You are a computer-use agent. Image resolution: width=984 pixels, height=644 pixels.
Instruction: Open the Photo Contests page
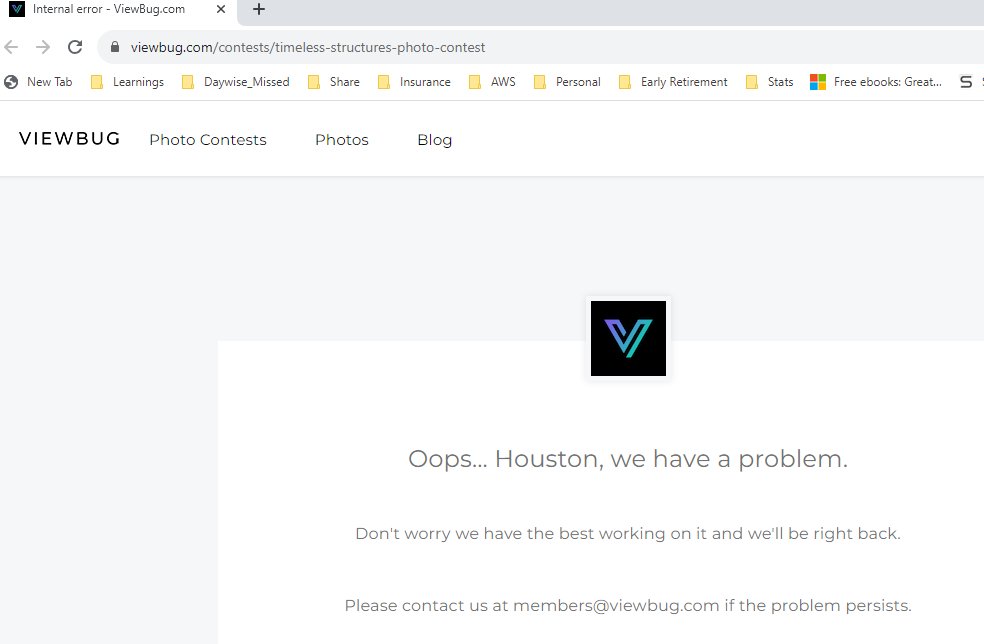[207, 139]
